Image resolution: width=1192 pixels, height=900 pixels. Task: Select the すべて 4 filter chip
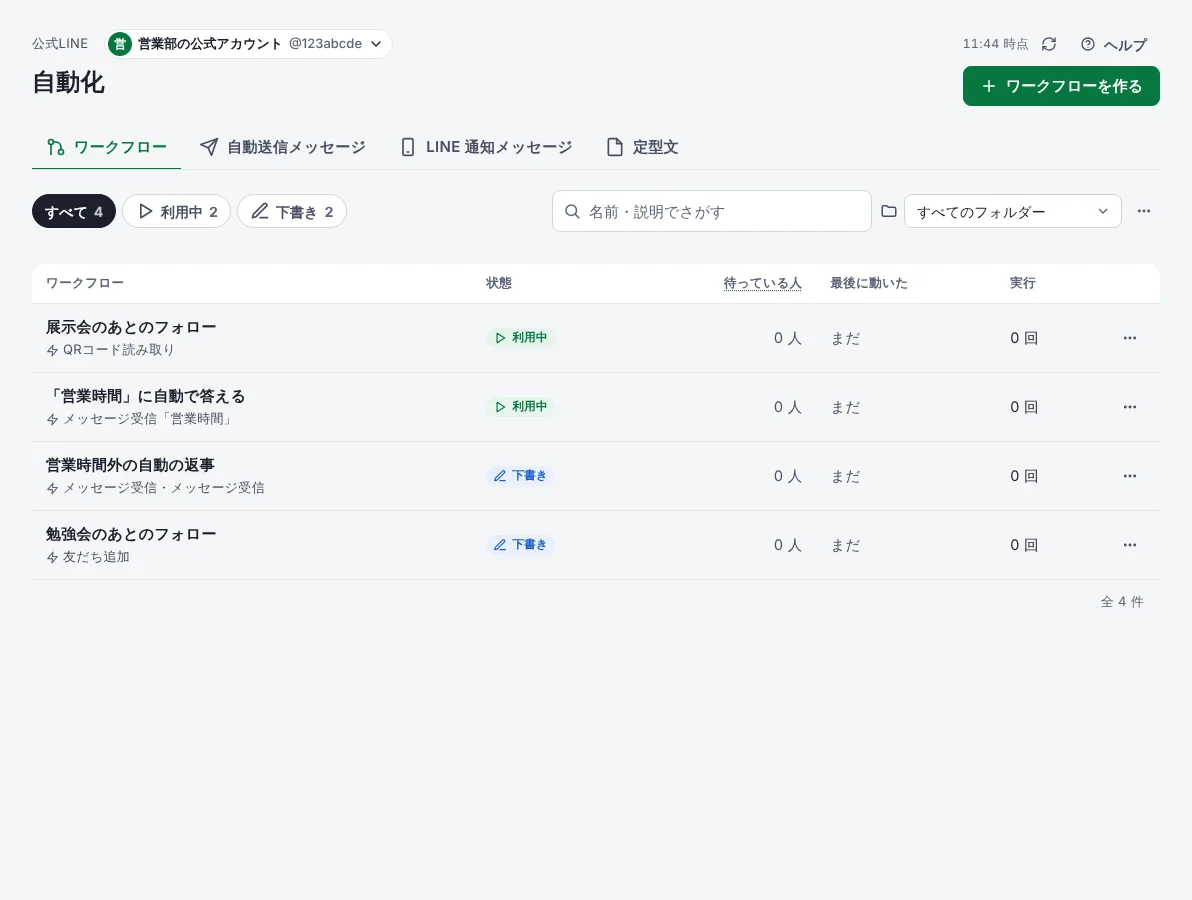coord(74,211)
